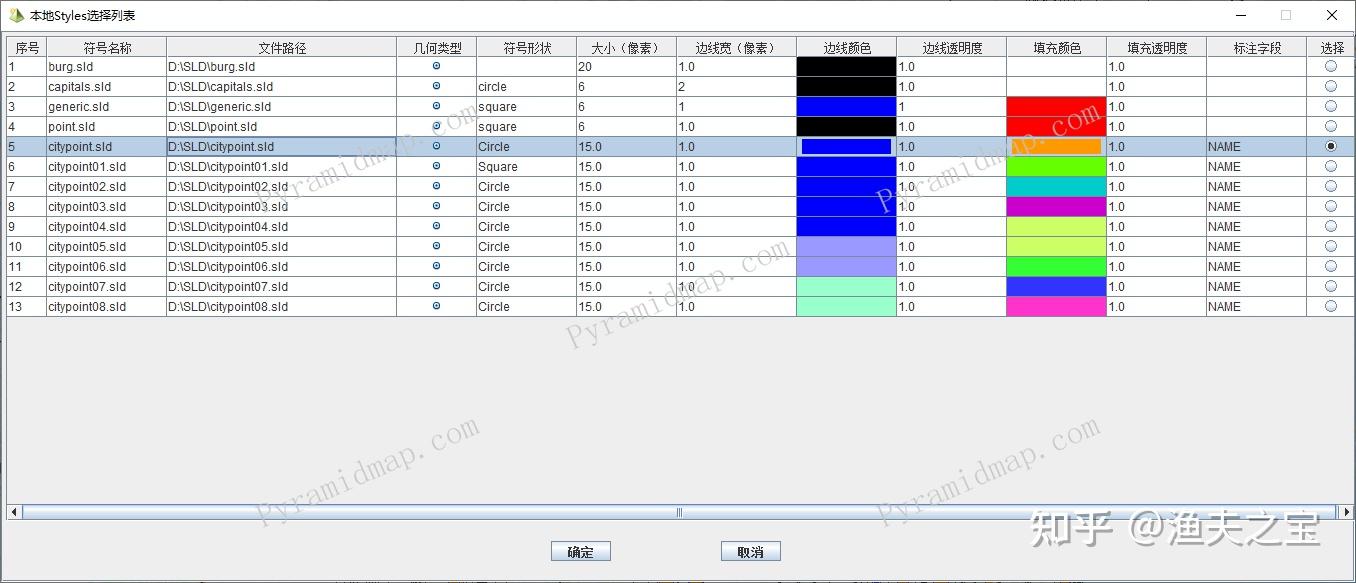The height and width of the screenshot is (583, 1356).
Task: Click the 符号名称 column header
Action: tap(103, 46)
